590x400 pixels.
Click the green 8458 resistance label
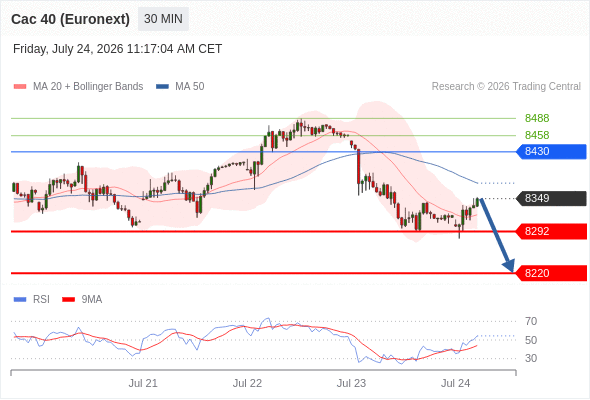537,135
